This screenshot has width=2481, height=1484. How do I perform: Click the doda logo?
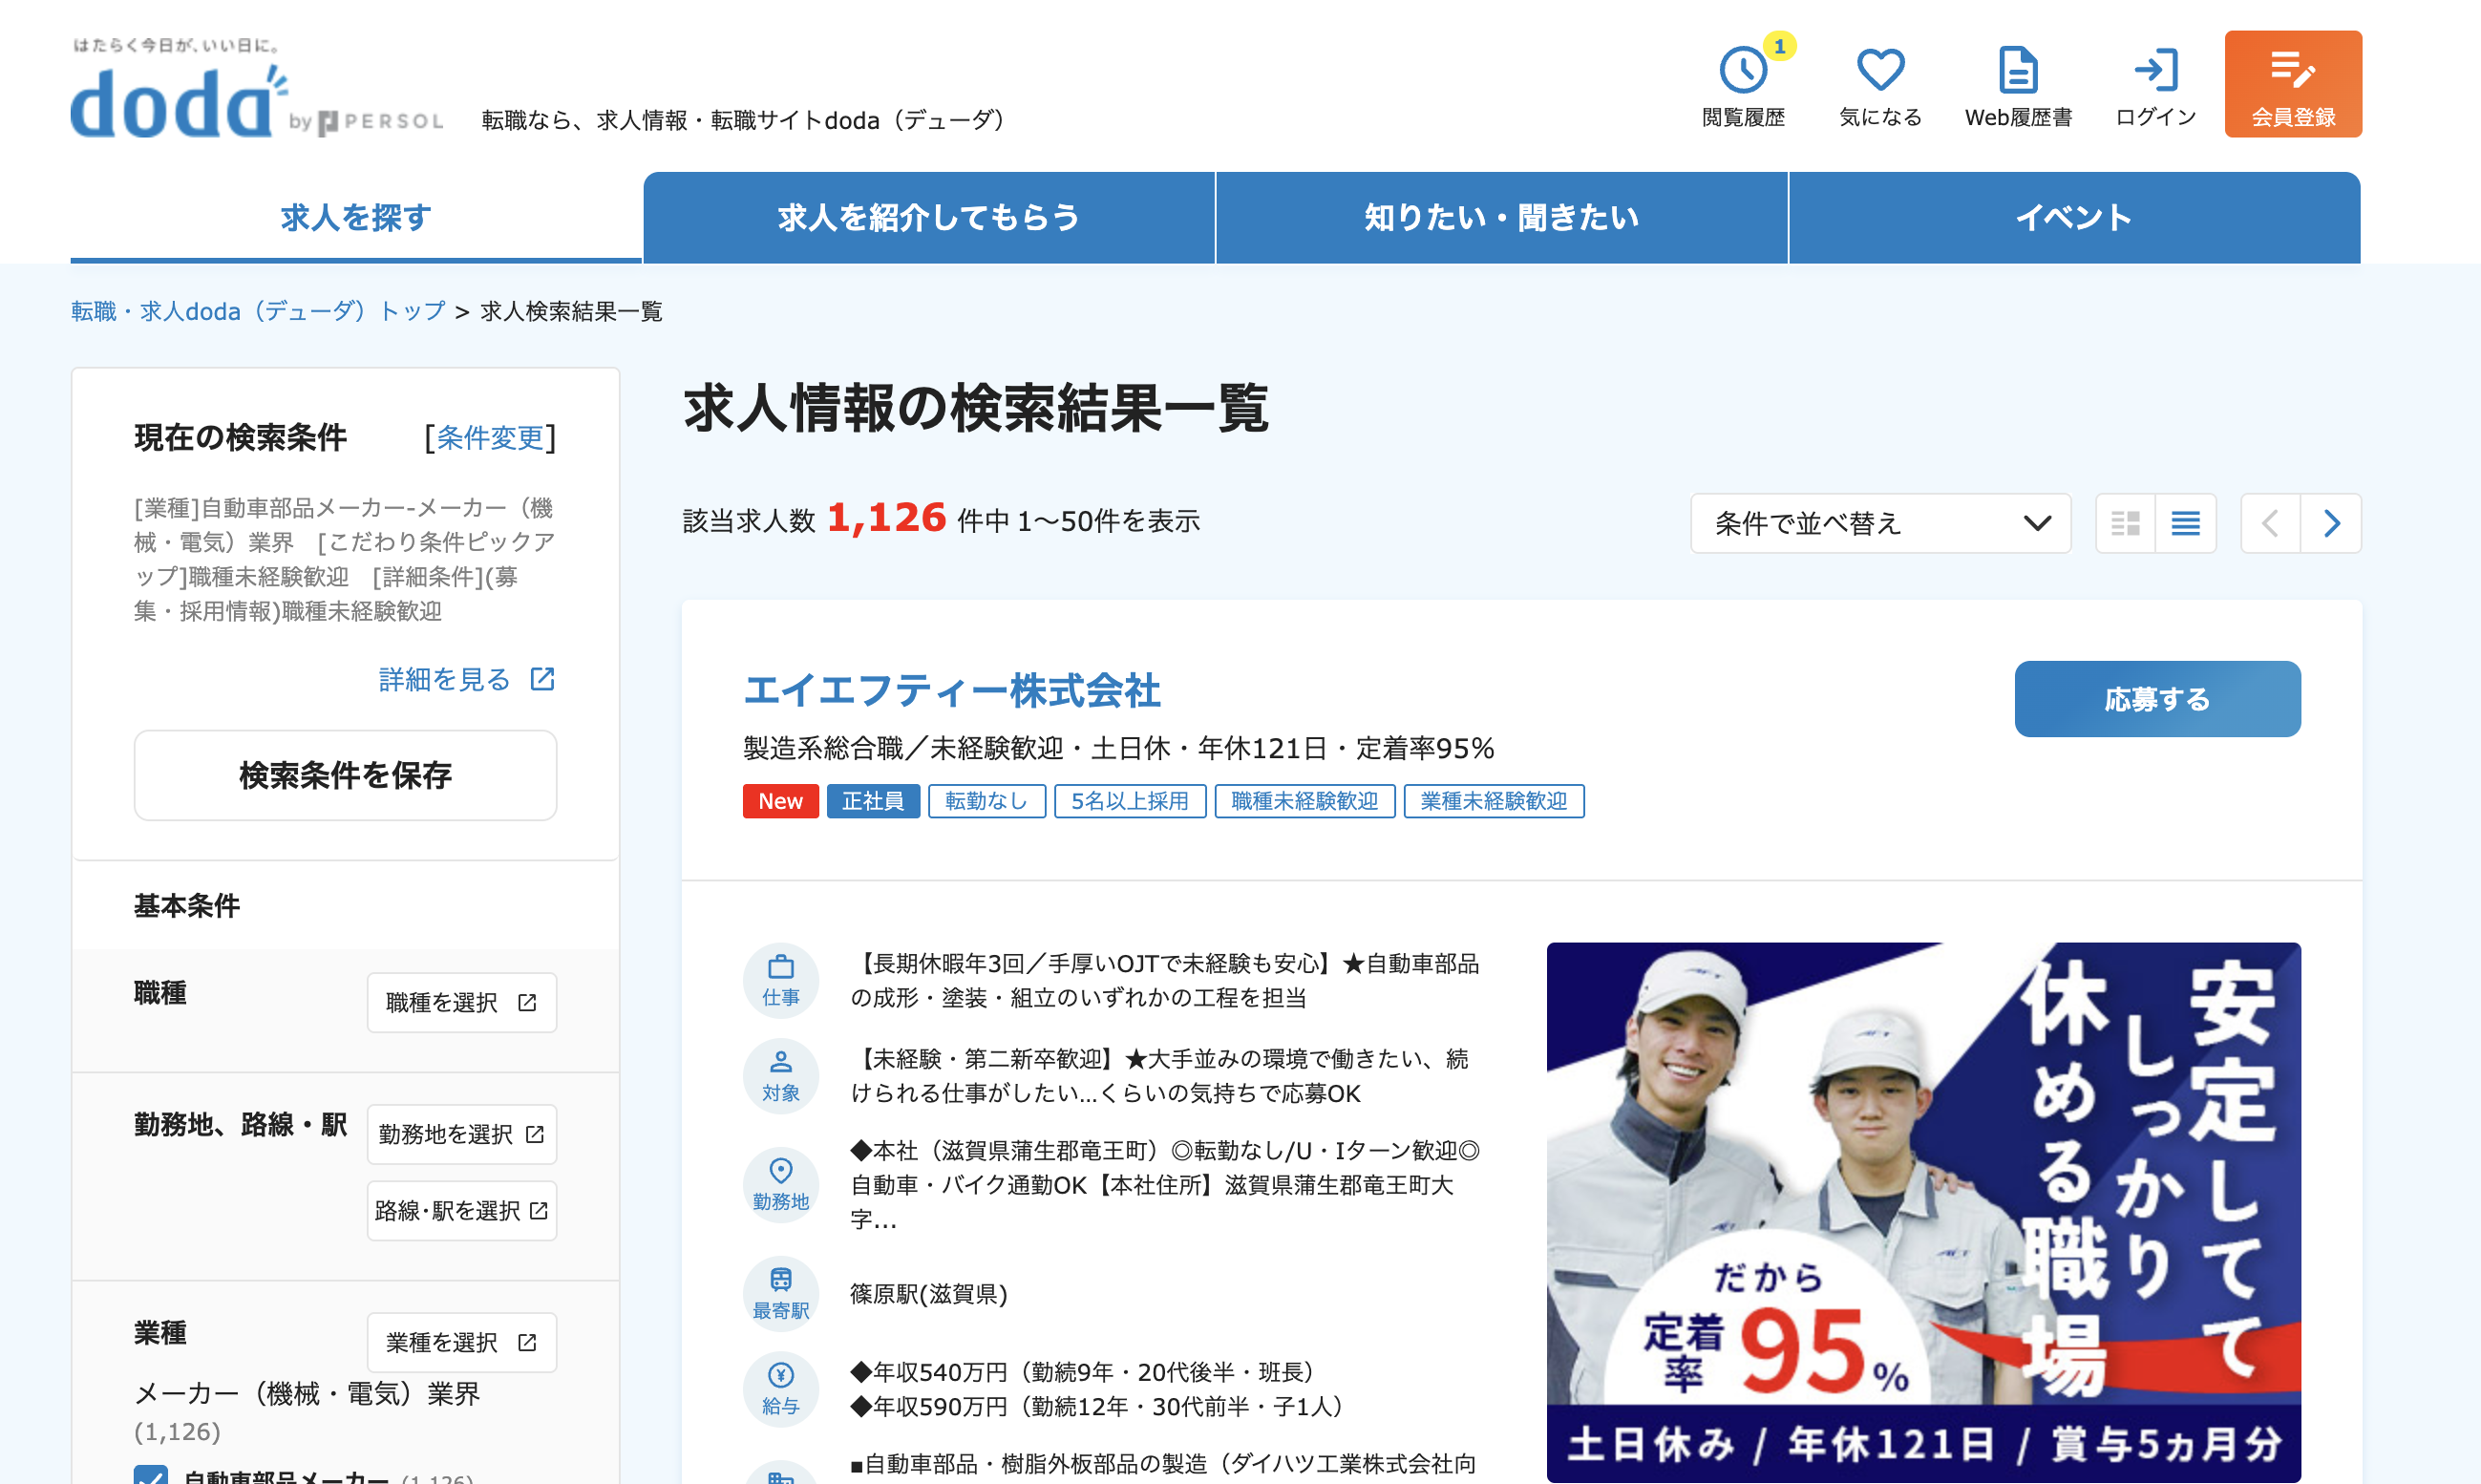point(180,100)
